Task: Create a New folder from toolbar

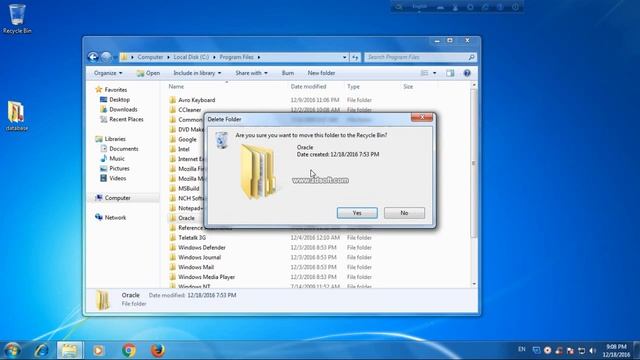Action: click(x=321, y=73)
